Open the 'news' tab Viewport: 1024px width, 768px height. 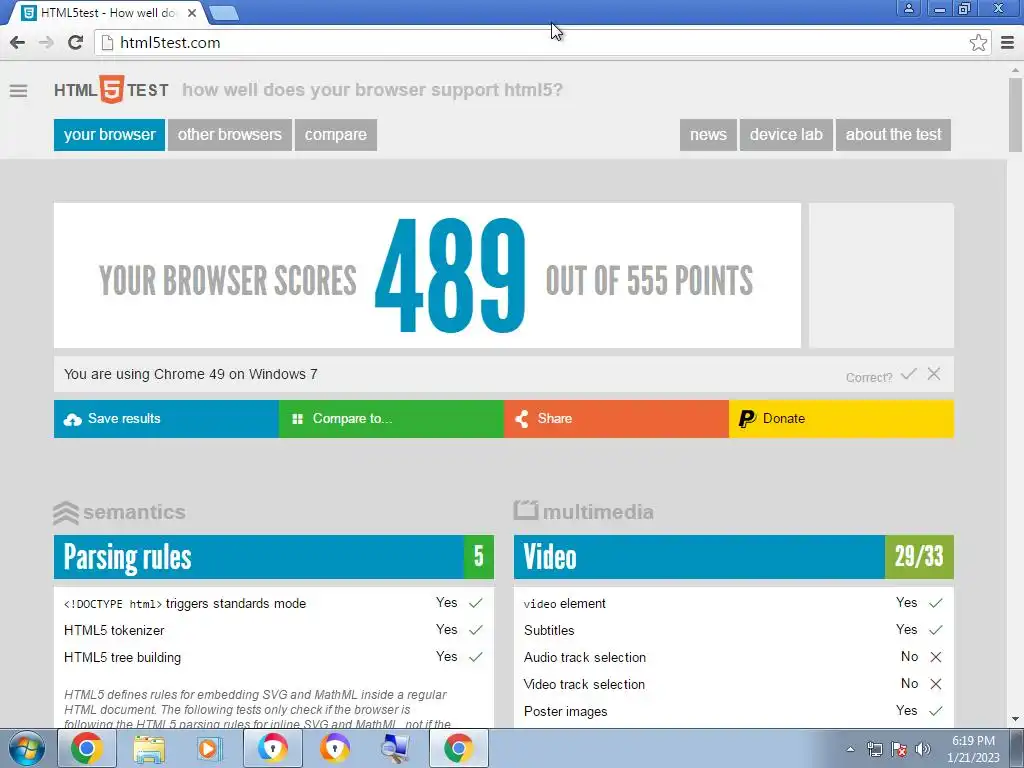click(708, 135)
